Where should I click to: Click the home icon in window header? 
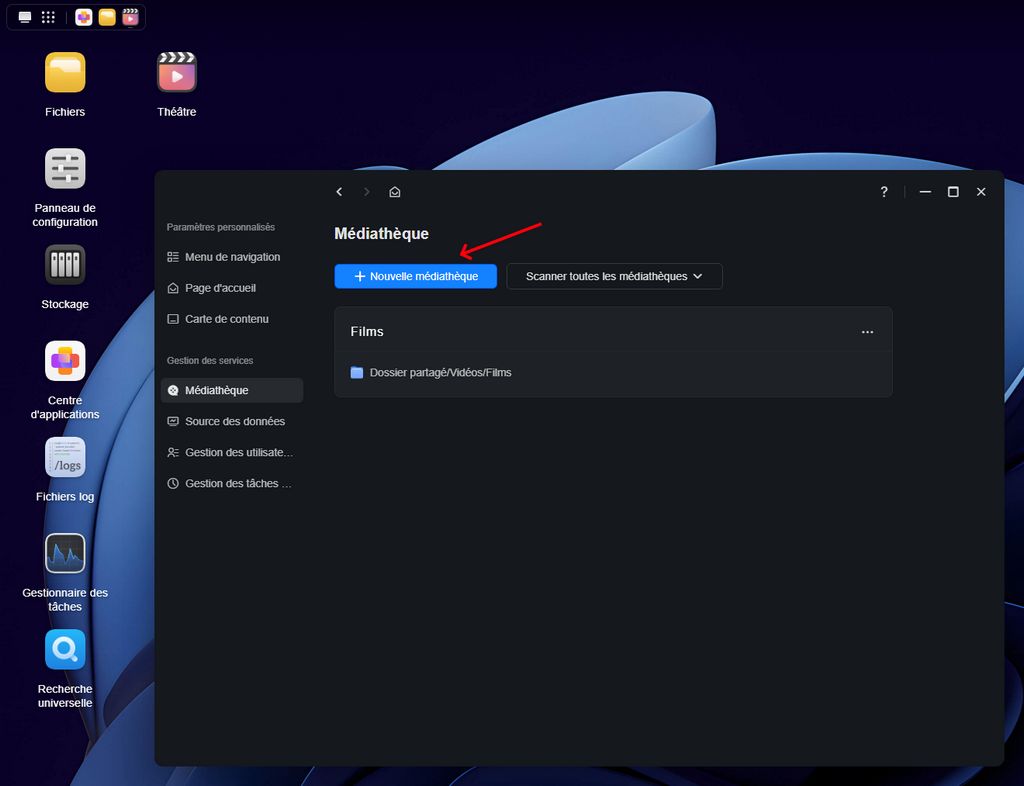coord(395,192)
